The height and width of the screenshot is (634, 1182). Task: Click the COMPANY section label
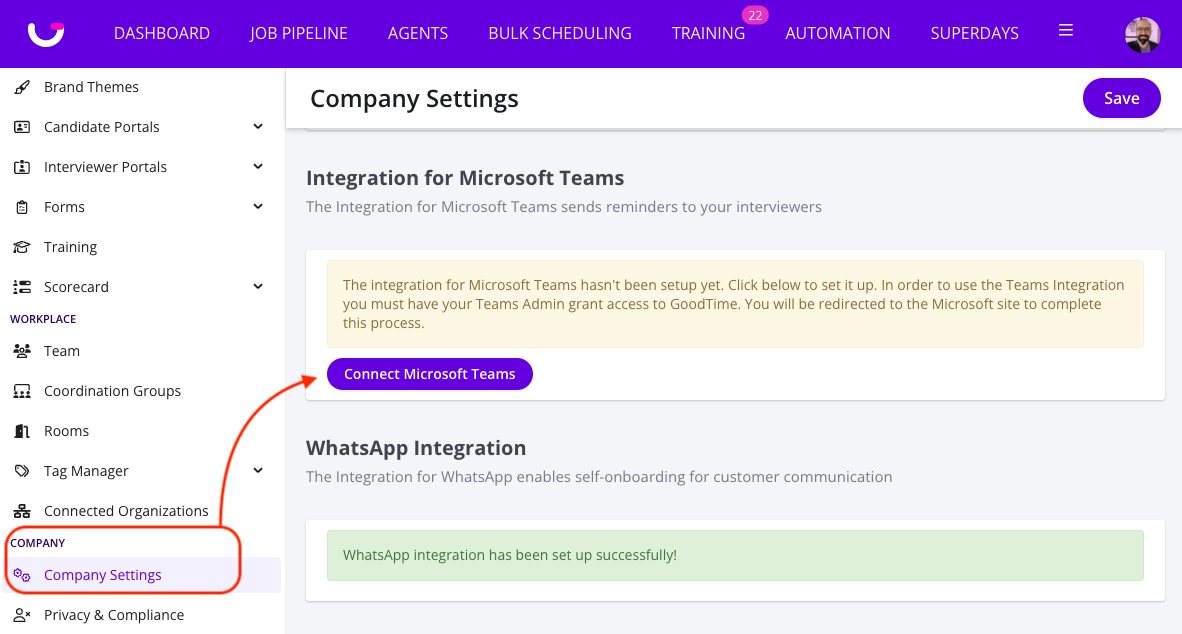38,543
